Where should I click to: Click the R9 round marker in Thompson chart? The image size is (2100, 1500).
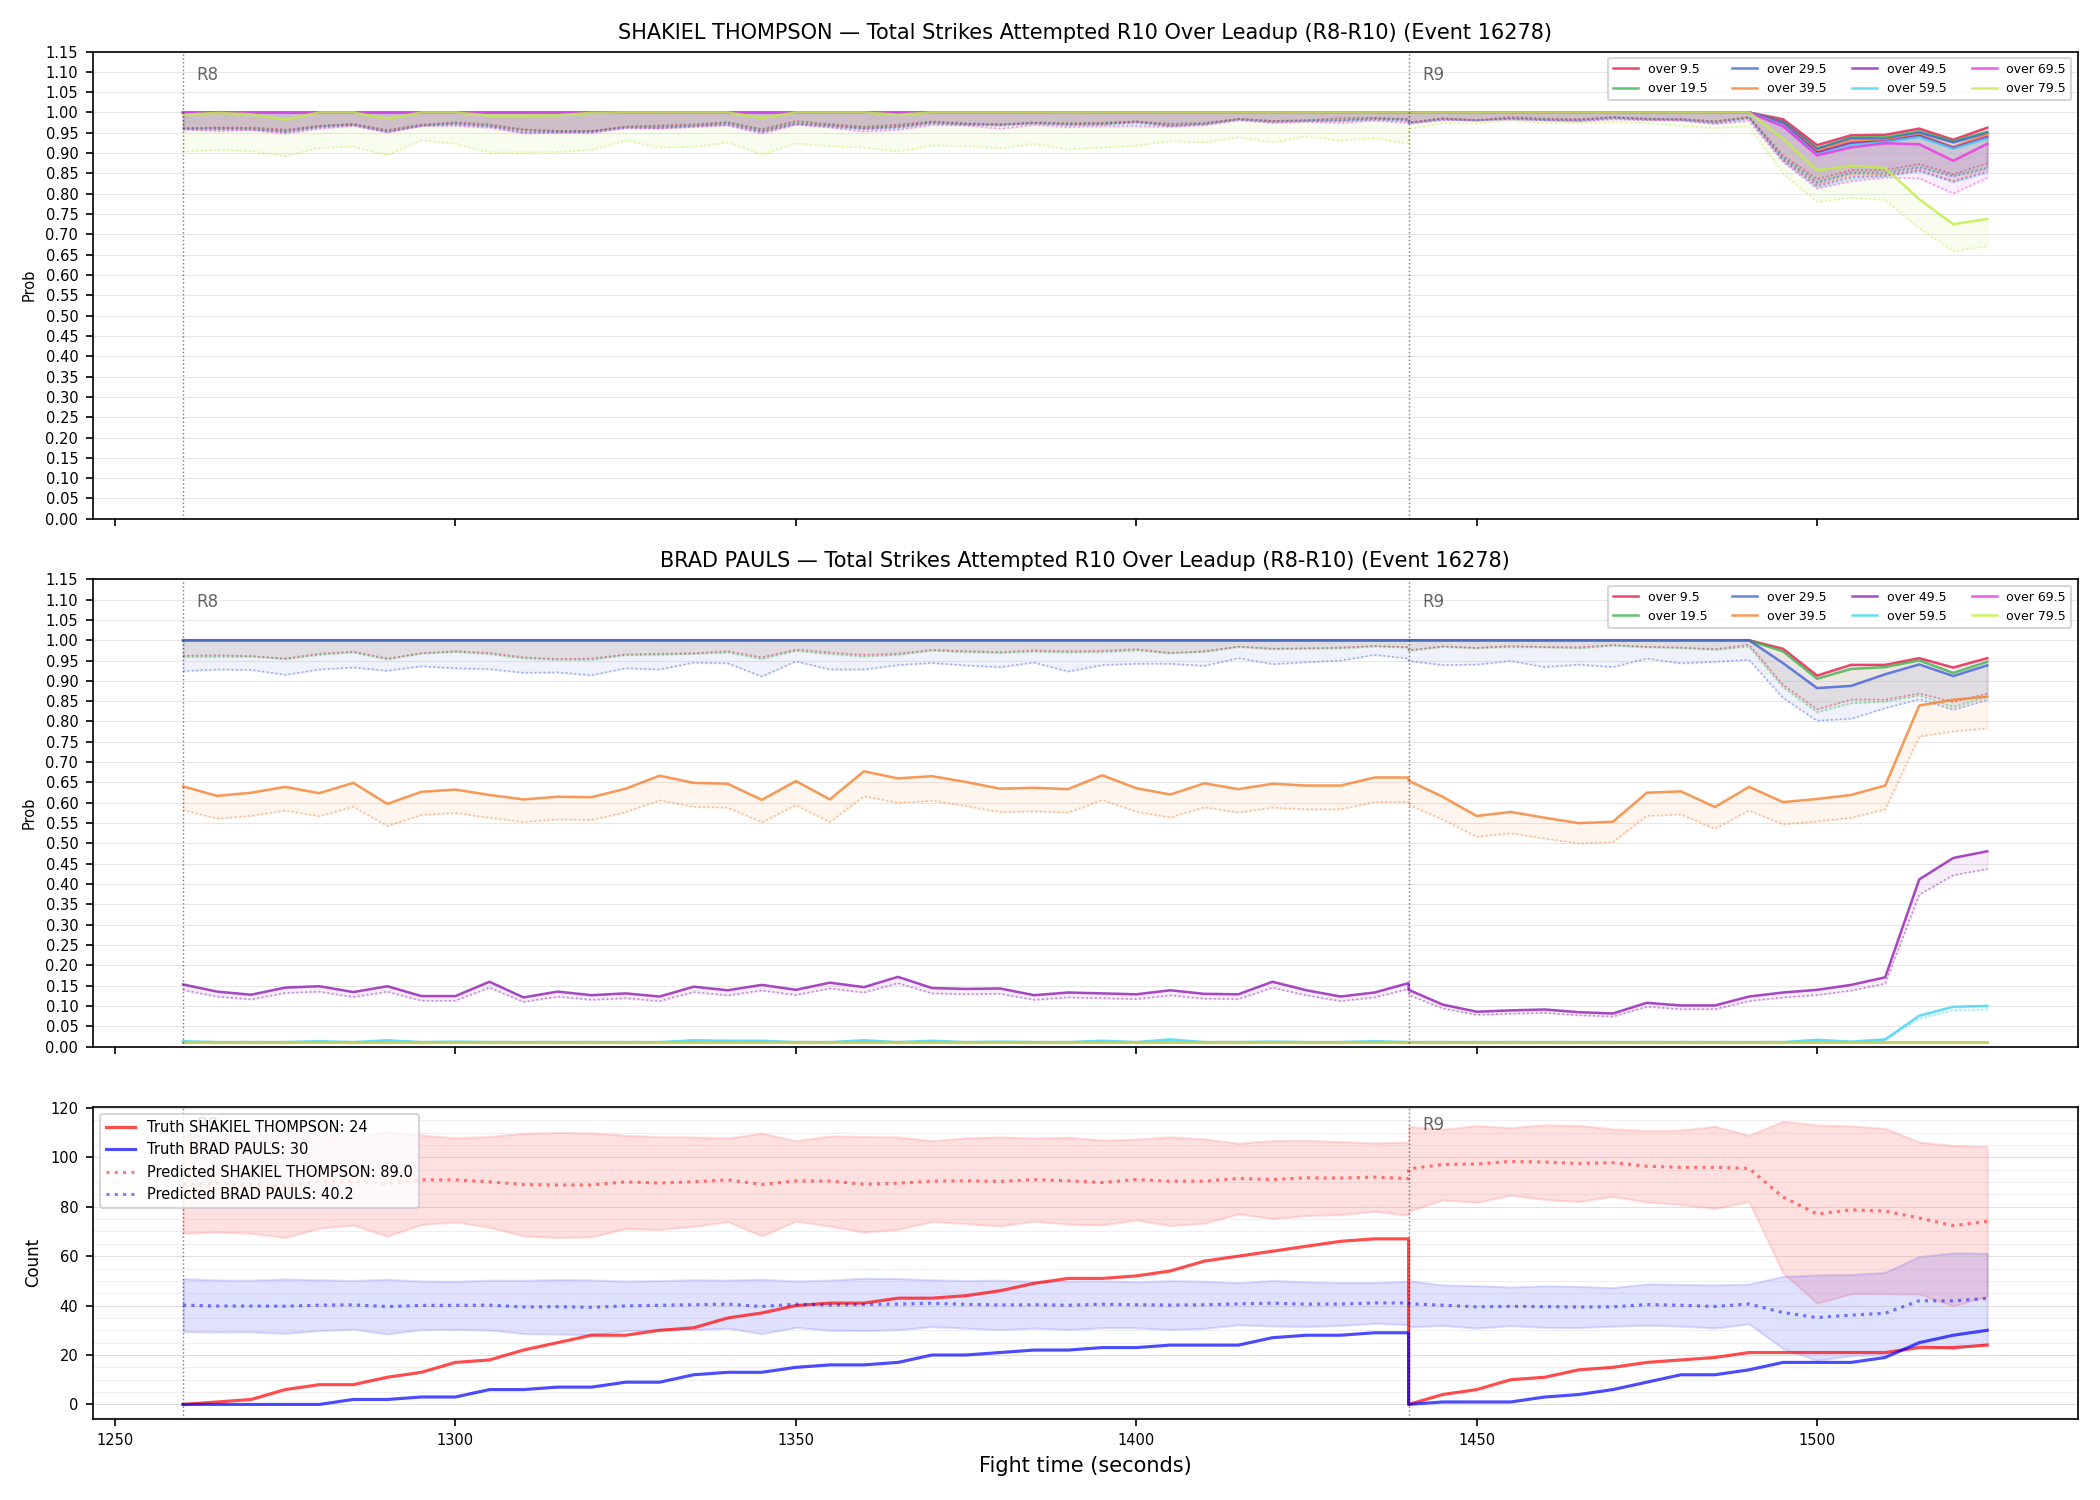tap(1433, 74)
